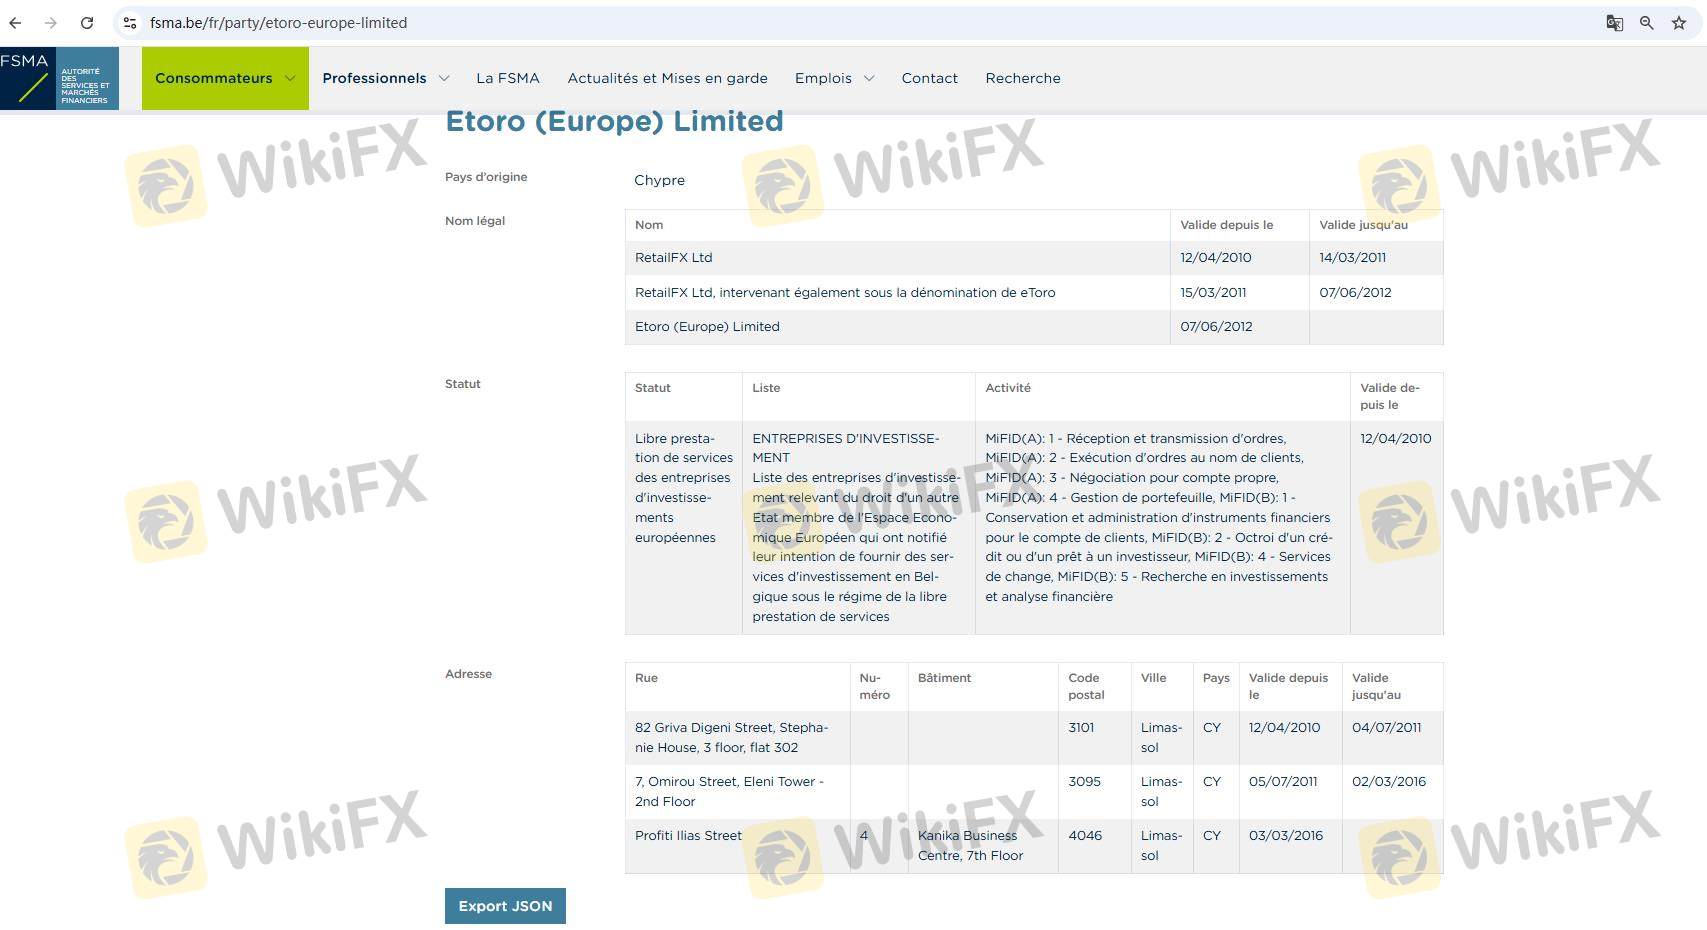Open the Contact menu item
The height and width of the screenshot is (930, 1707).
point(930,78)
